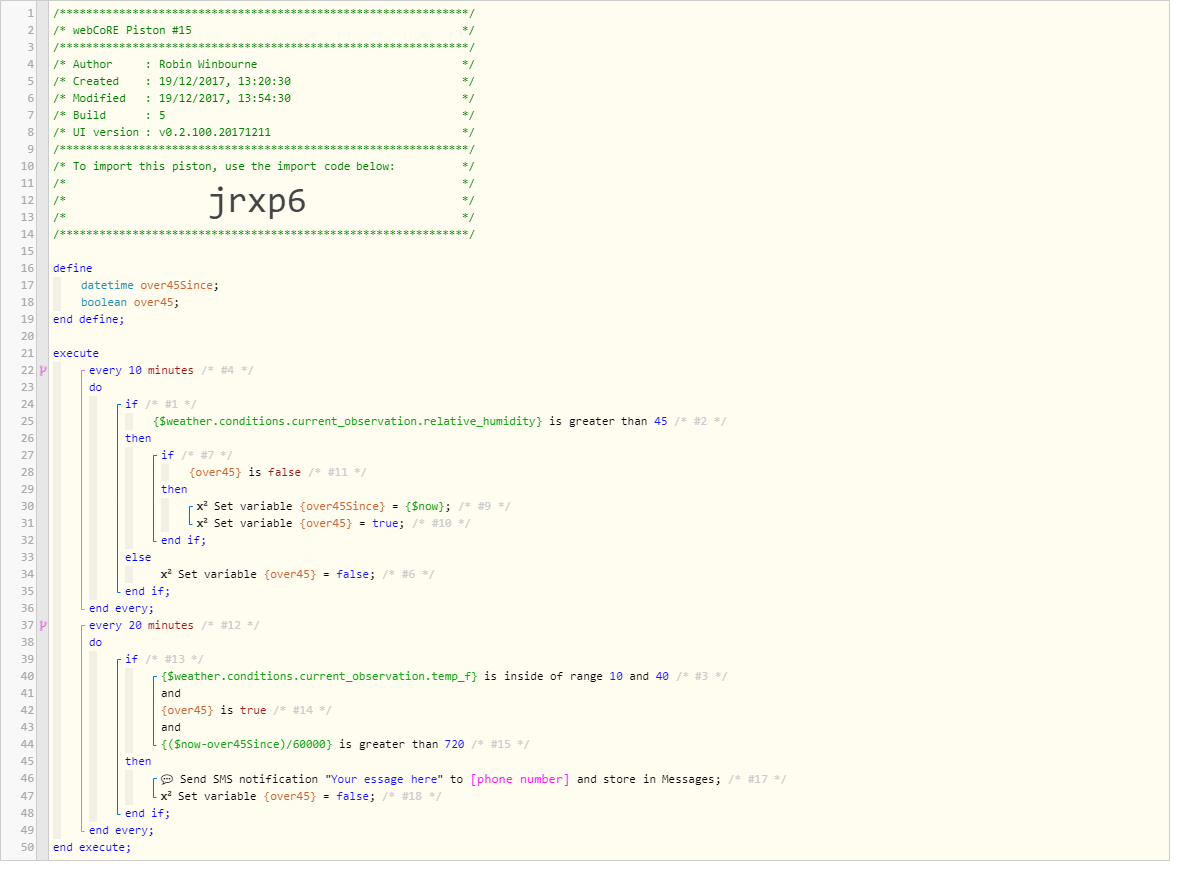
Task: Click the 'if' statement labeled #1
Action: (131, 404)
